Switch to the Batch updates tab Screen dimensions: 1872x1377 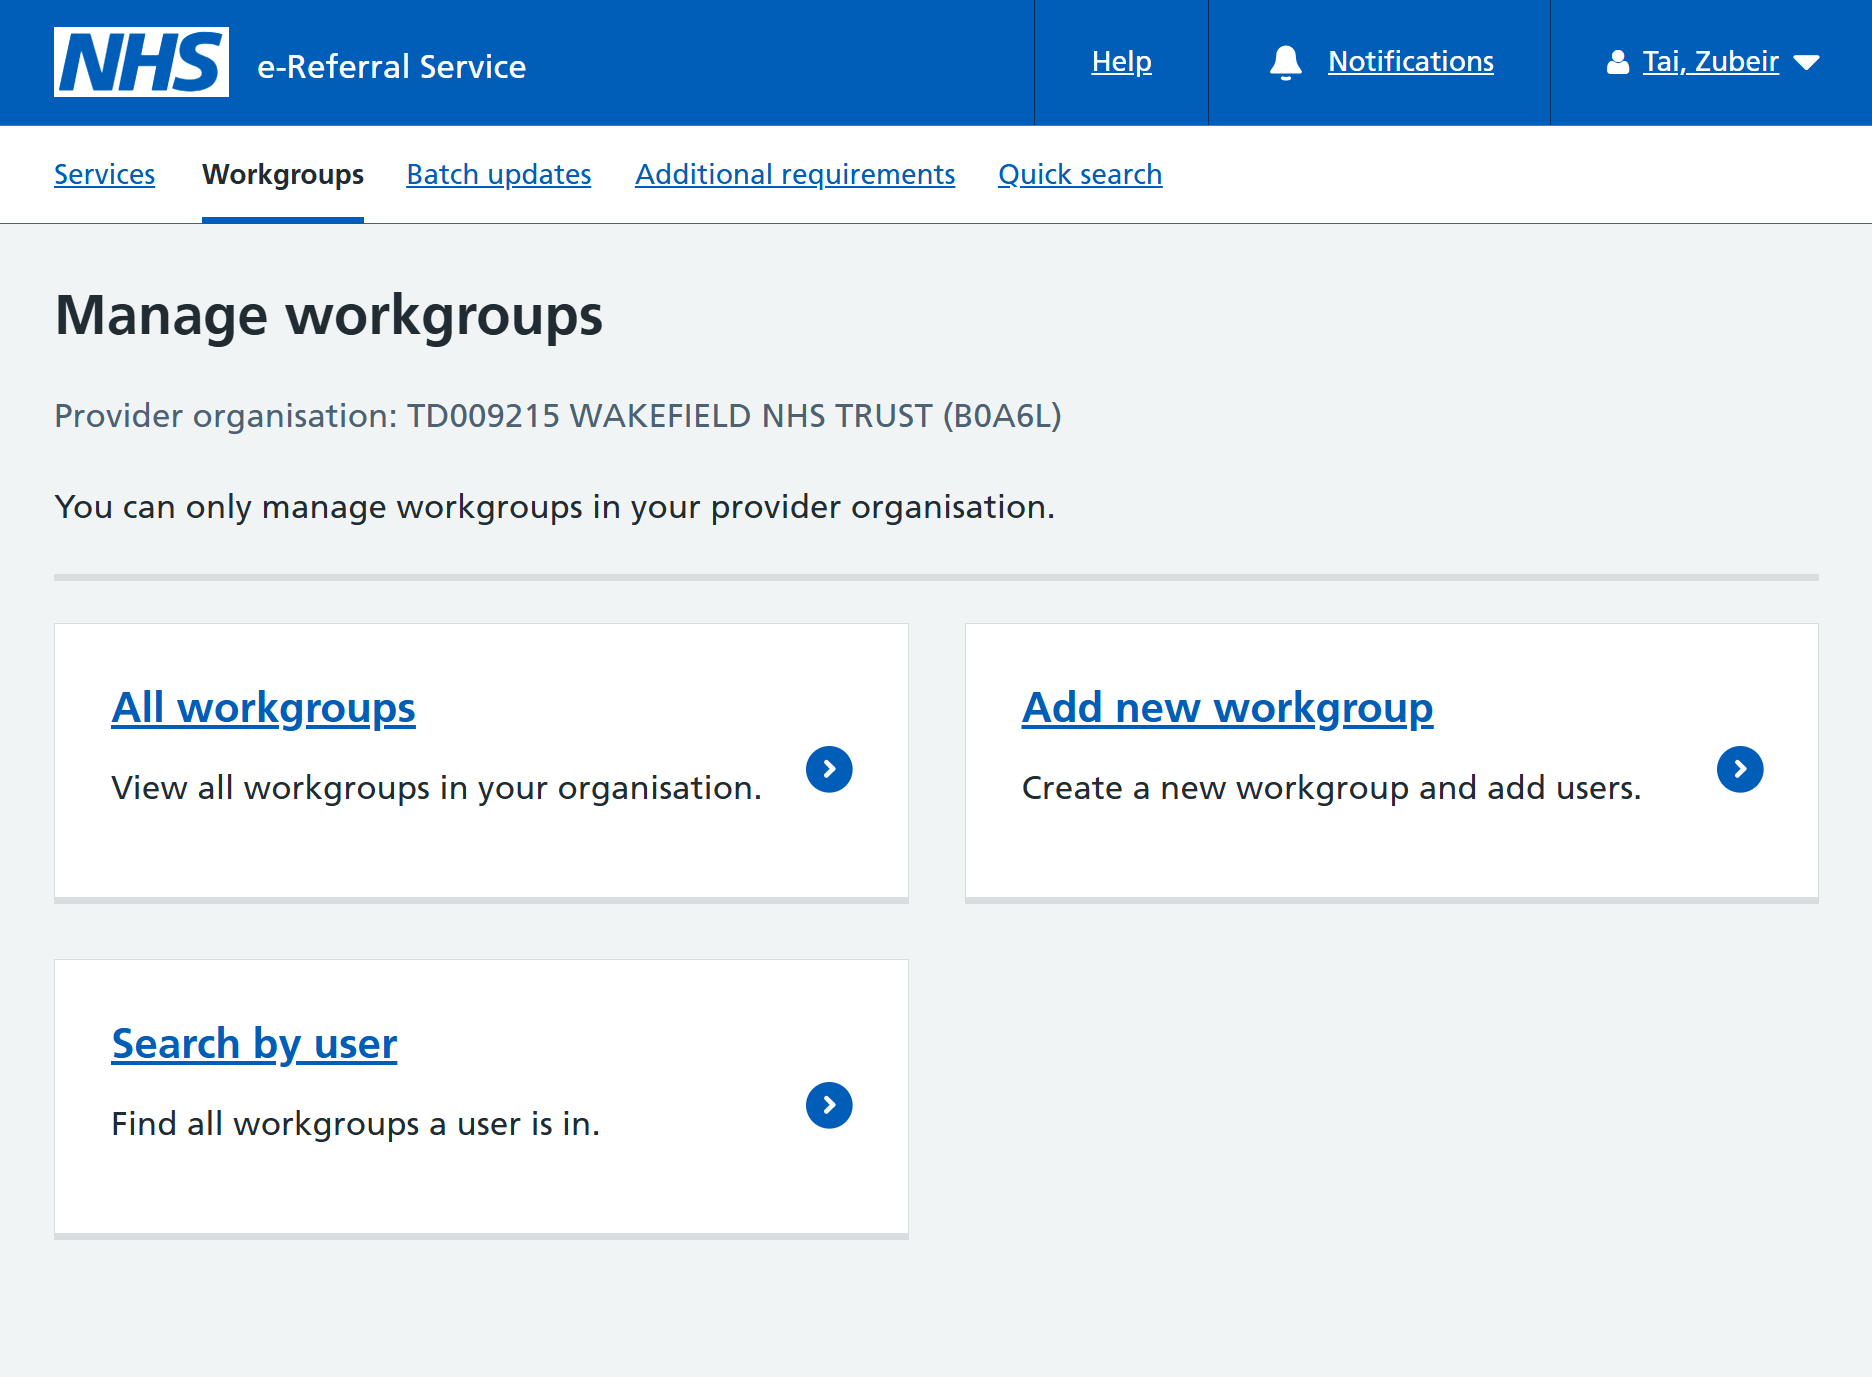click(x=499, y=174)
